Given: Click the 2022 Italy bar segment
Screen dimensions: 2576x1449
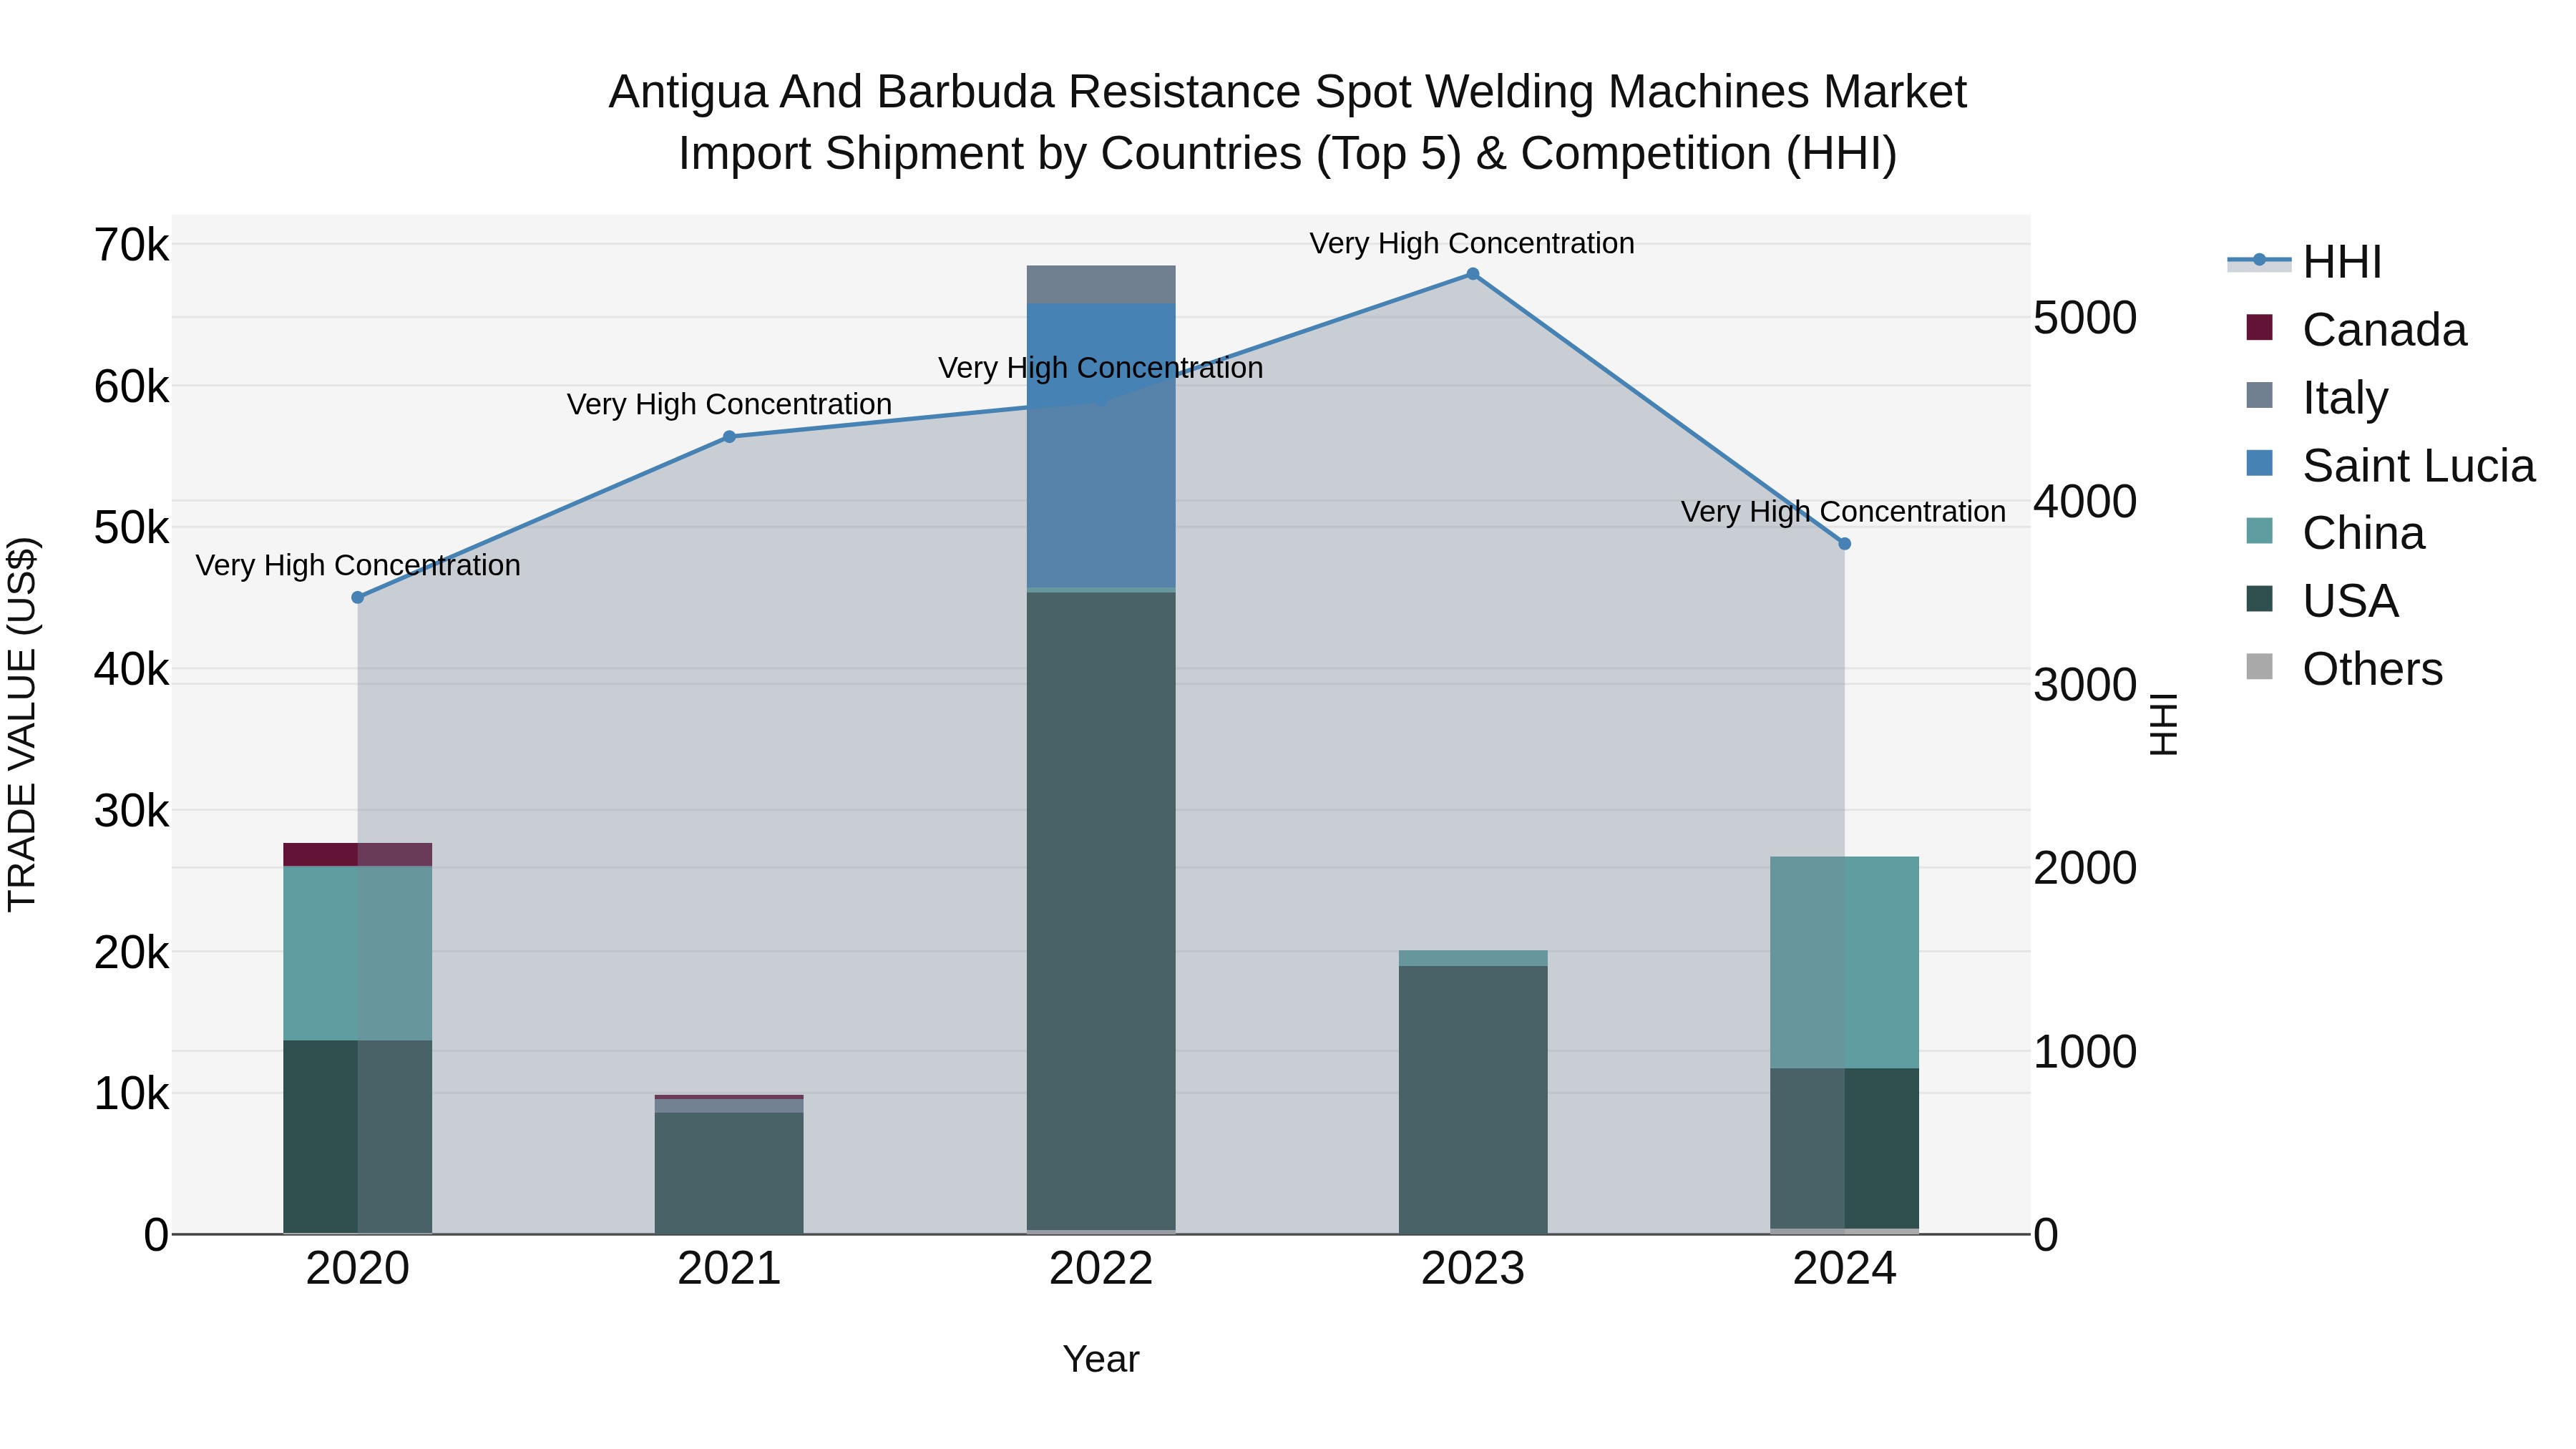Looking at the screenshot, I should click(1101, 285).
